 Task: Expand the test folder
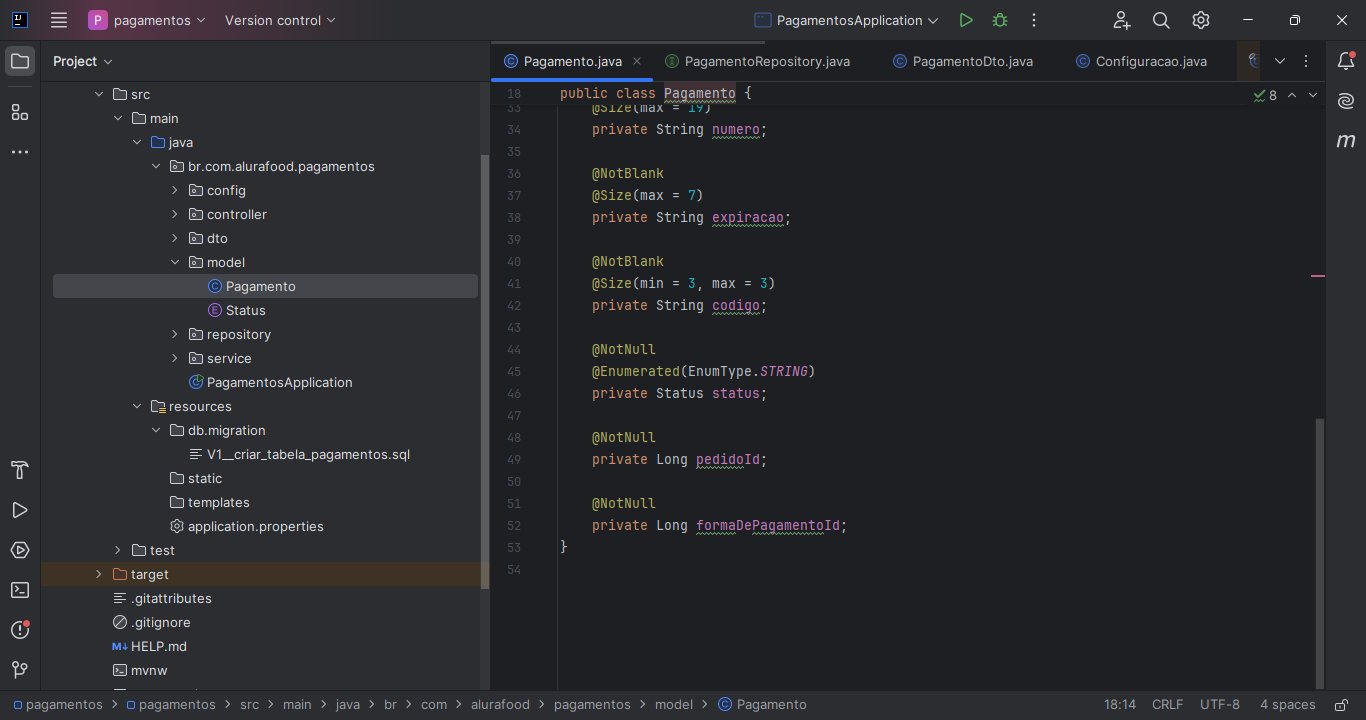point(117,550)
